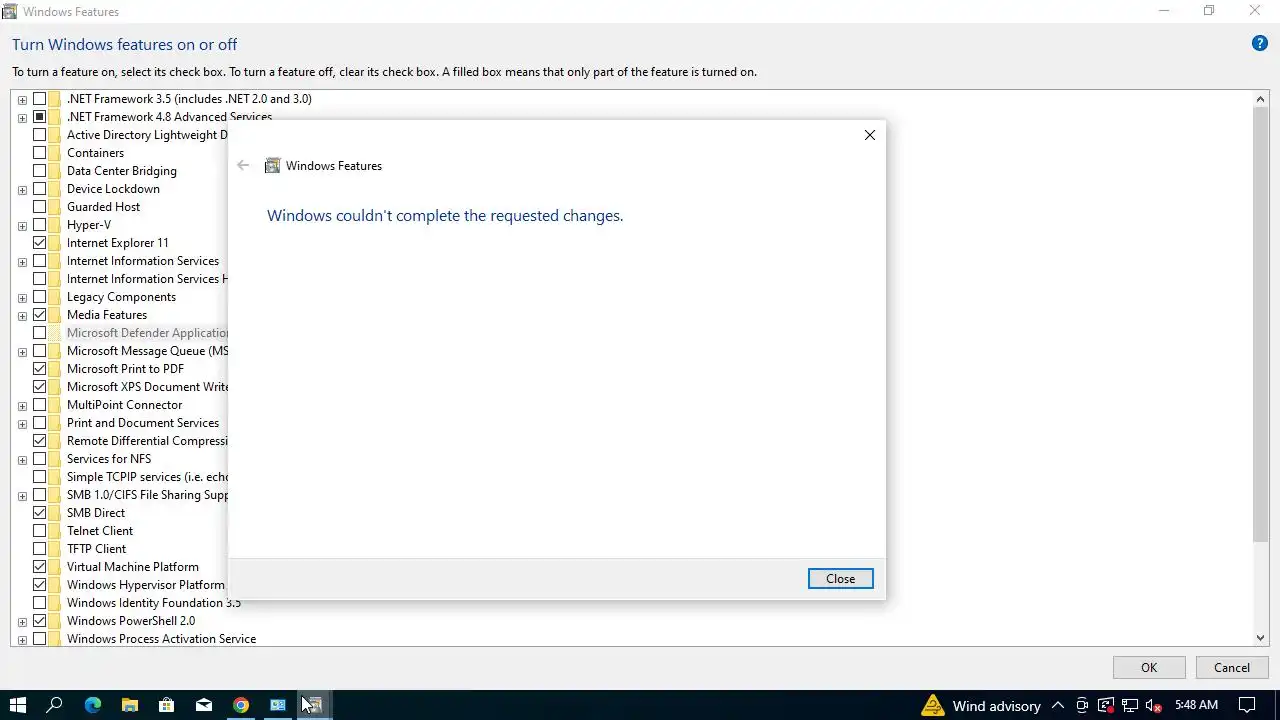
Task: Enable Telnet Client checkbox
Action: [x=40, y=531]
